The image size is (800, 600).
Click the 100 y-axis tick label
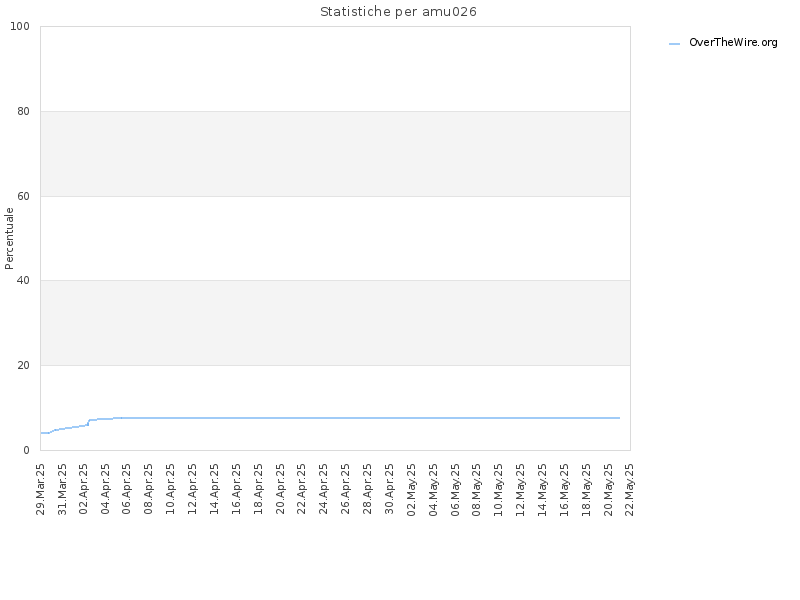click(x=20, y=27)
